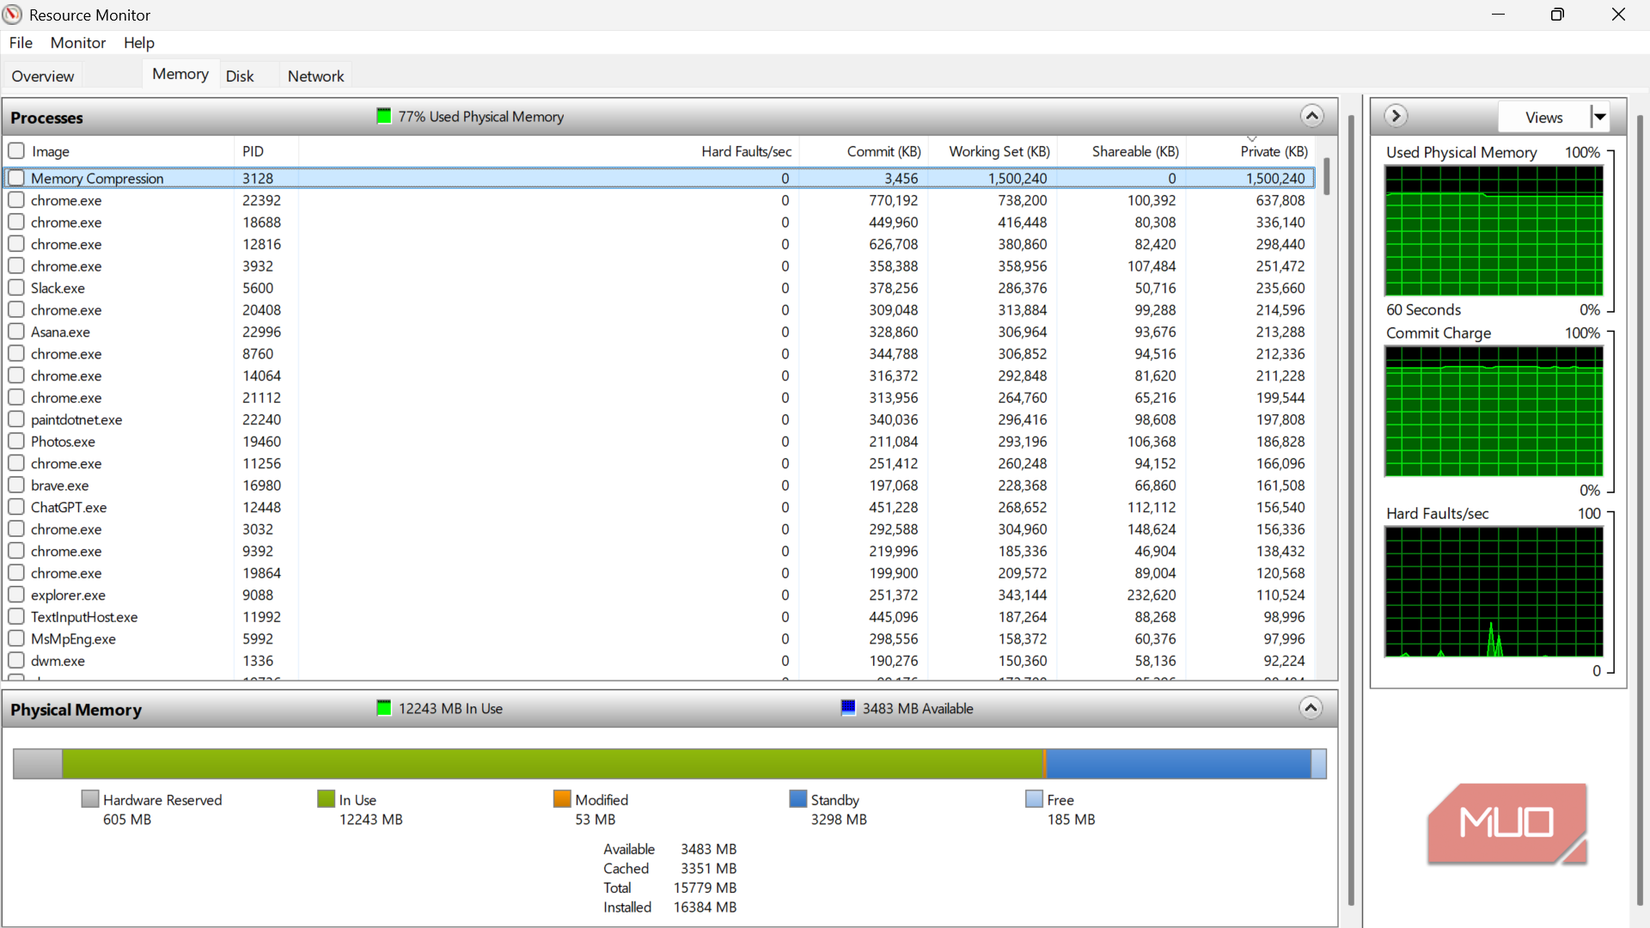Viewport: 1650px width, 928px height.
Task: Click the green indicator beside 77% Used Physical Memory
Action: 383,116
